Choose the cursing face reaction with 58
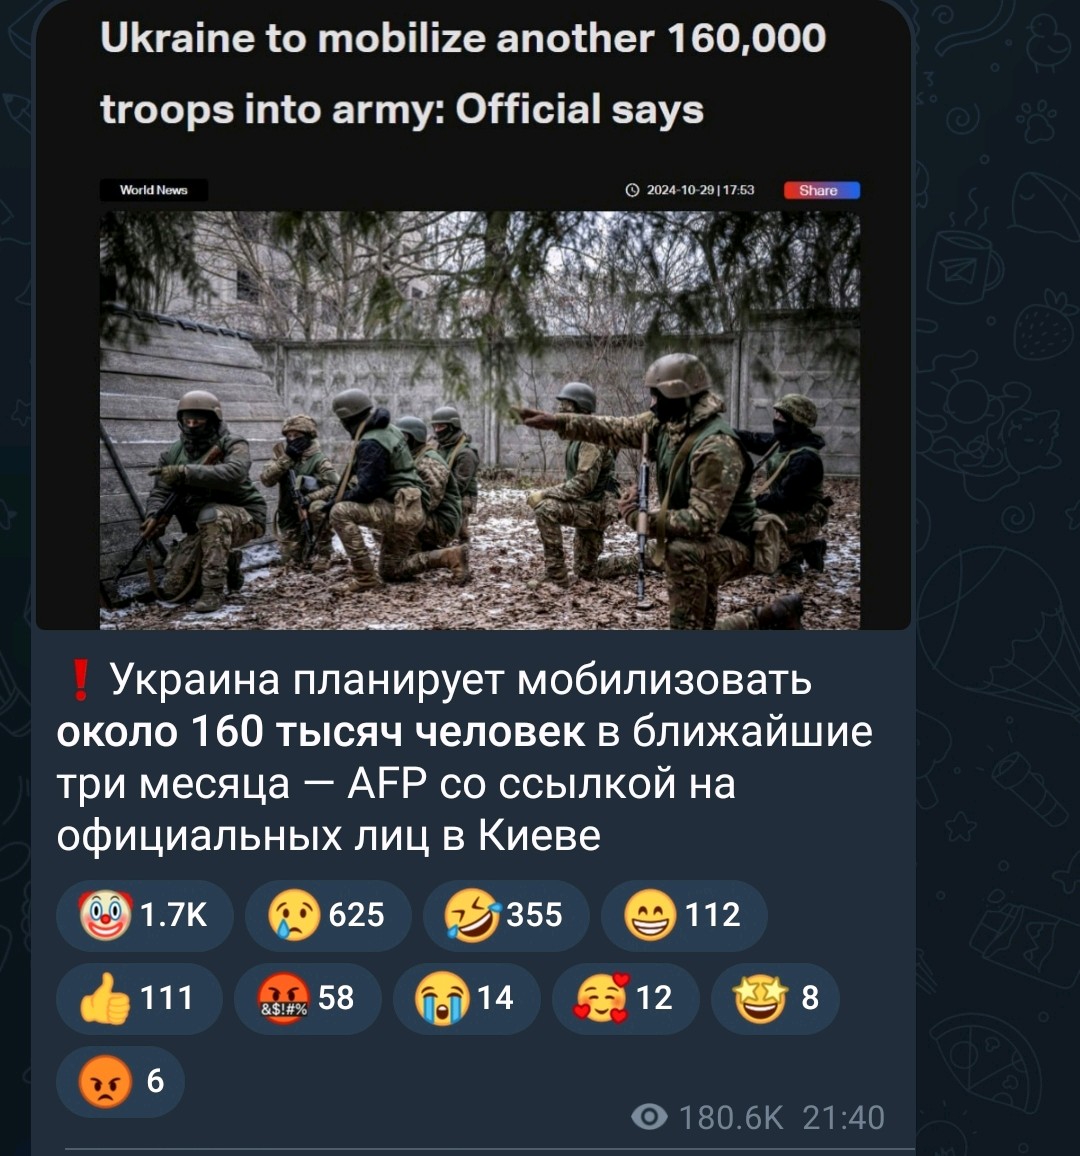The height and width of the screenshot is (1156, 1080). tap(308, 998)
